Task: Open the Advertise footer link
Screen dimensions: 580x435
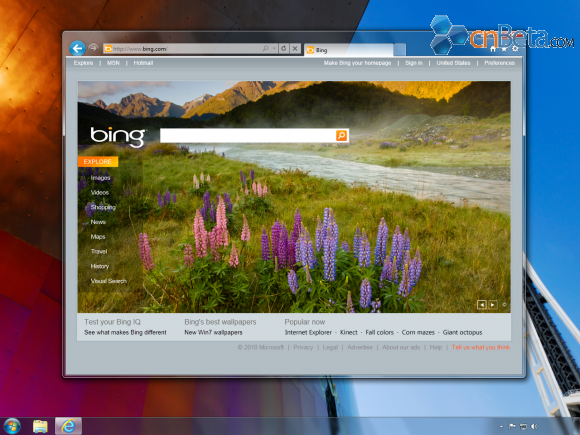Action: (x=360, y=347)
